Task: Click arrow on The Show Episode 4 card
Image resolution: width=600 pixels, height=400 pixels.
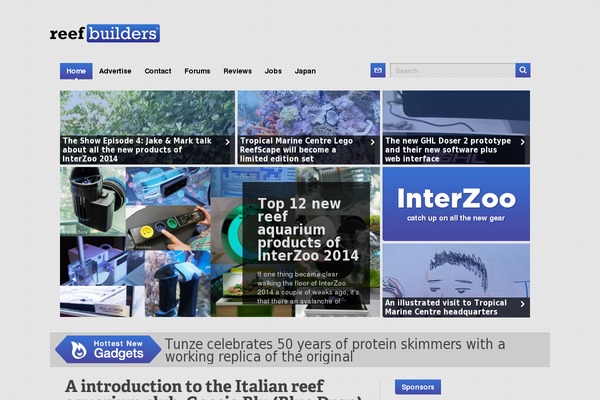Action: tap(228, 142)
